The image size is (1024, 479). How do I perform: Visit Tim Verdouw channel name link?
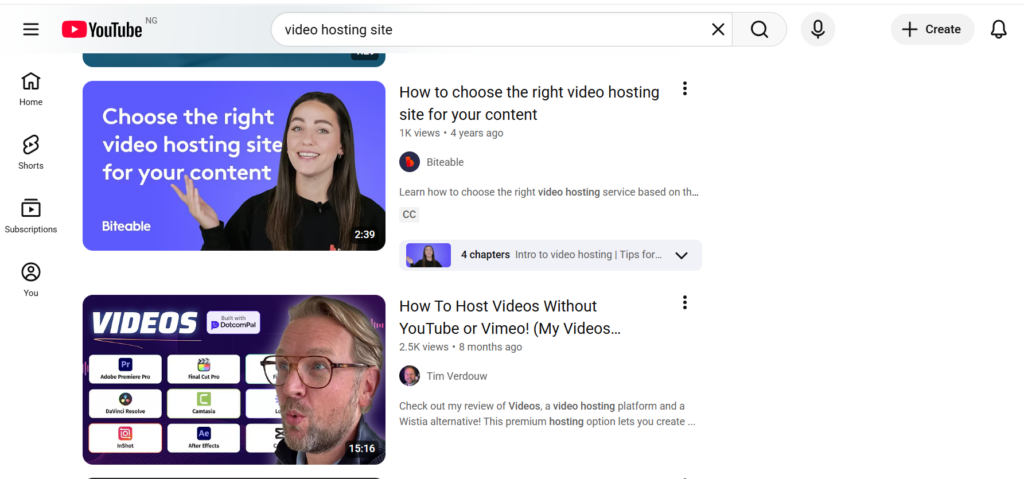coord(458,376)
